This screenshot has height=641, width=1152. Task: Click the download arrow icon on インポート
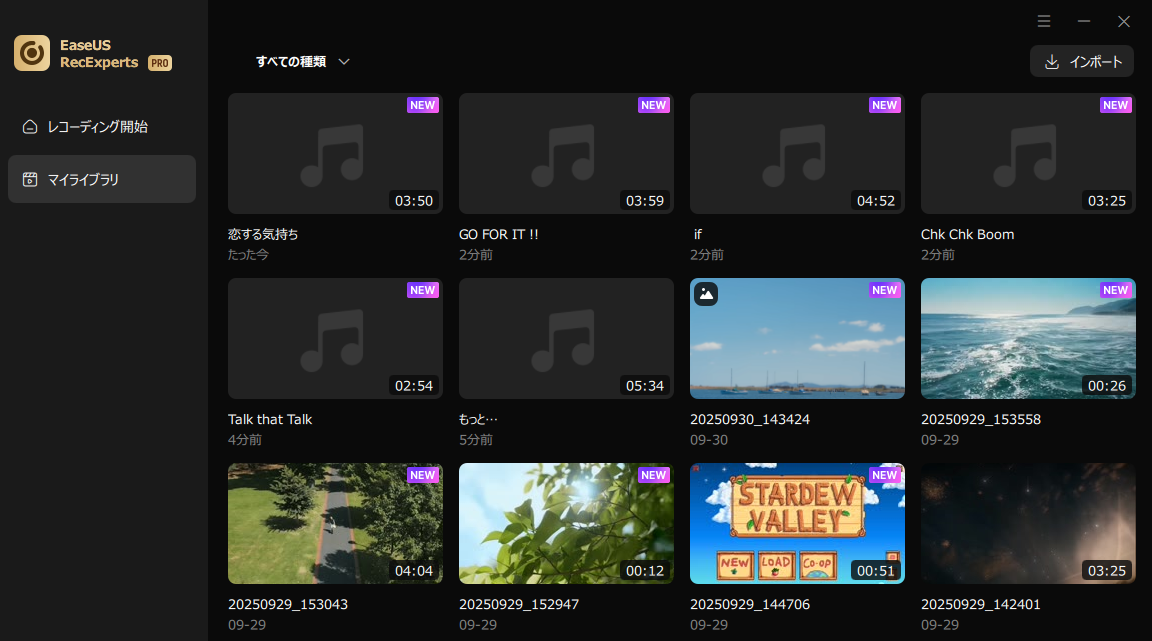pos(1051,62)
